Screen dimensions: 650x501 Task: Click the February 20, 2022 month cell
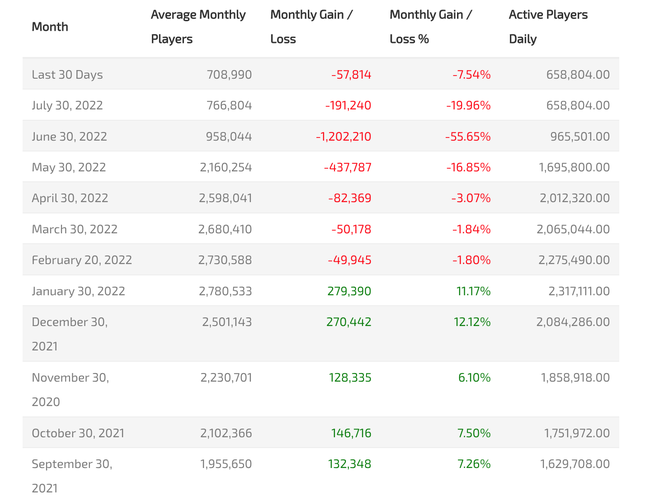point(82,261)
